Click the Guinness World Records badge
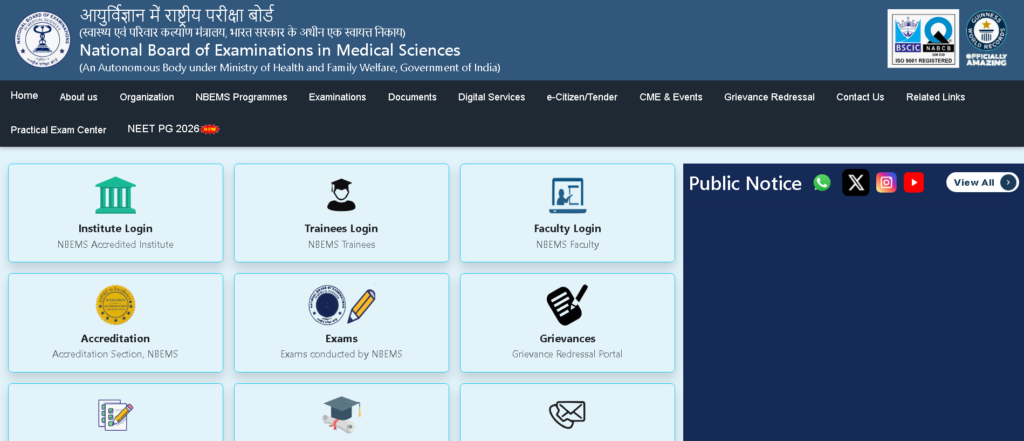The height and width of the screenshot is (441, 1024). [986, 39]
